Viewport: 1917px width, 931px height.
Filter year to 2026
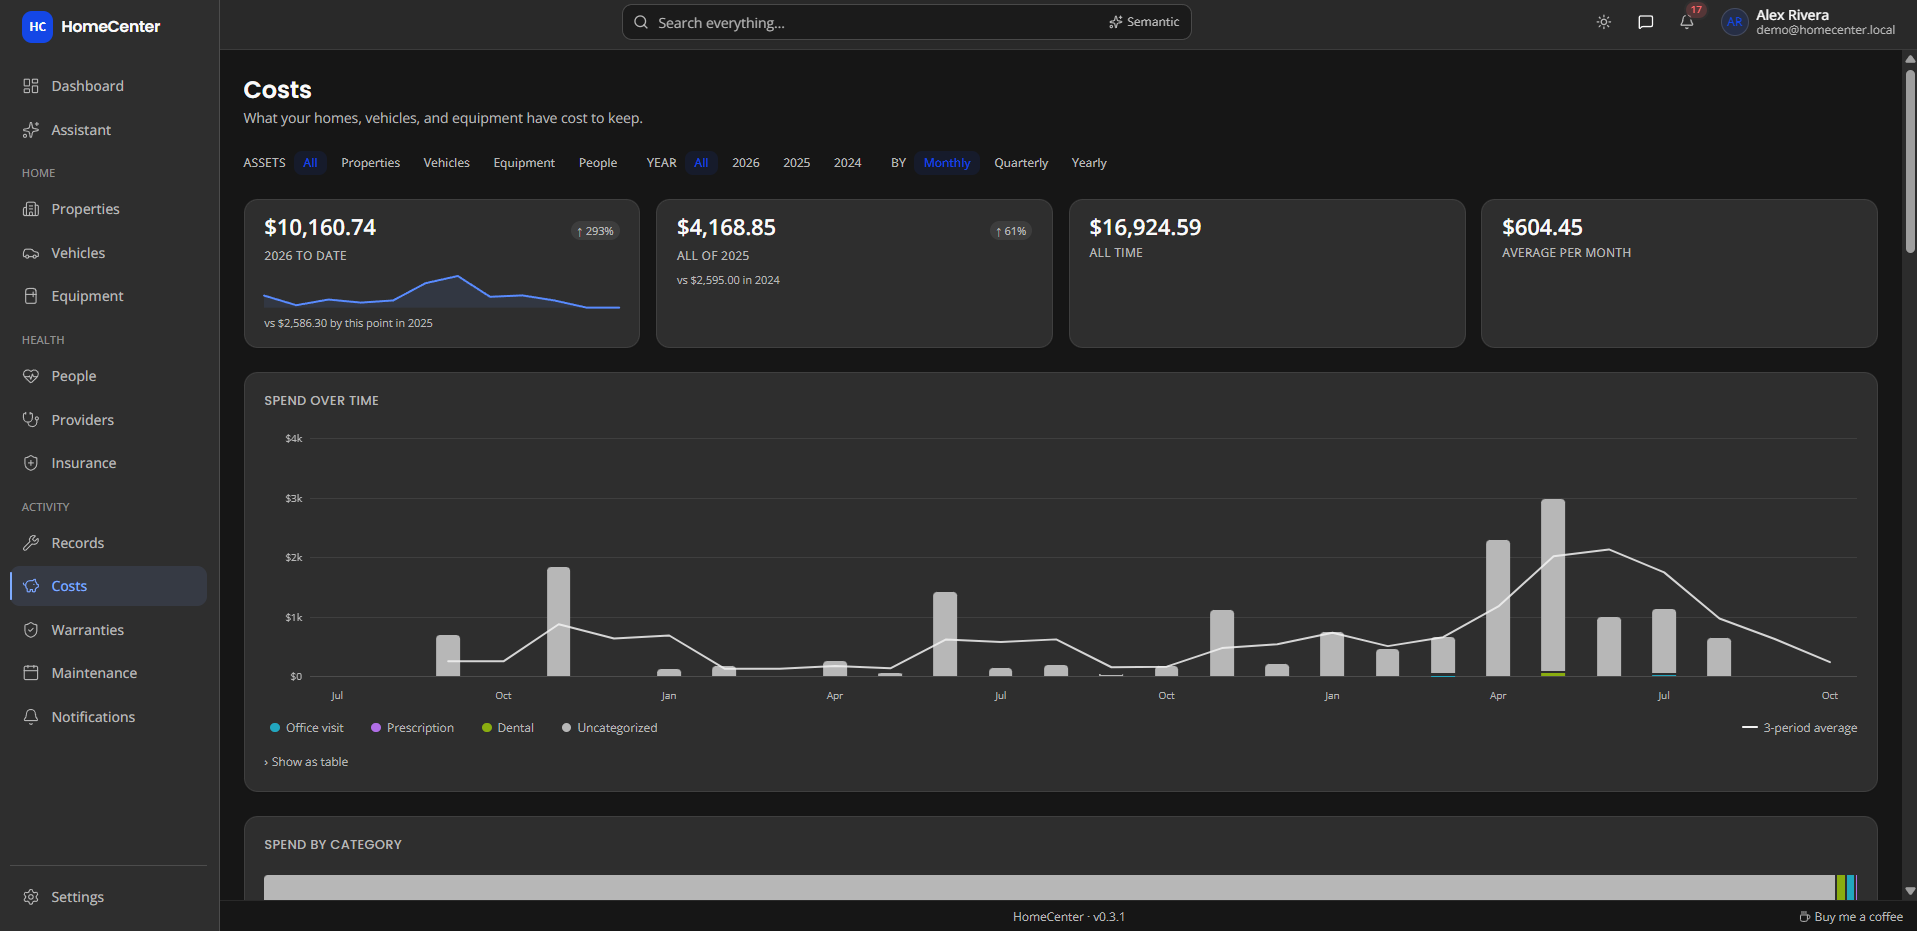[746, 163]
